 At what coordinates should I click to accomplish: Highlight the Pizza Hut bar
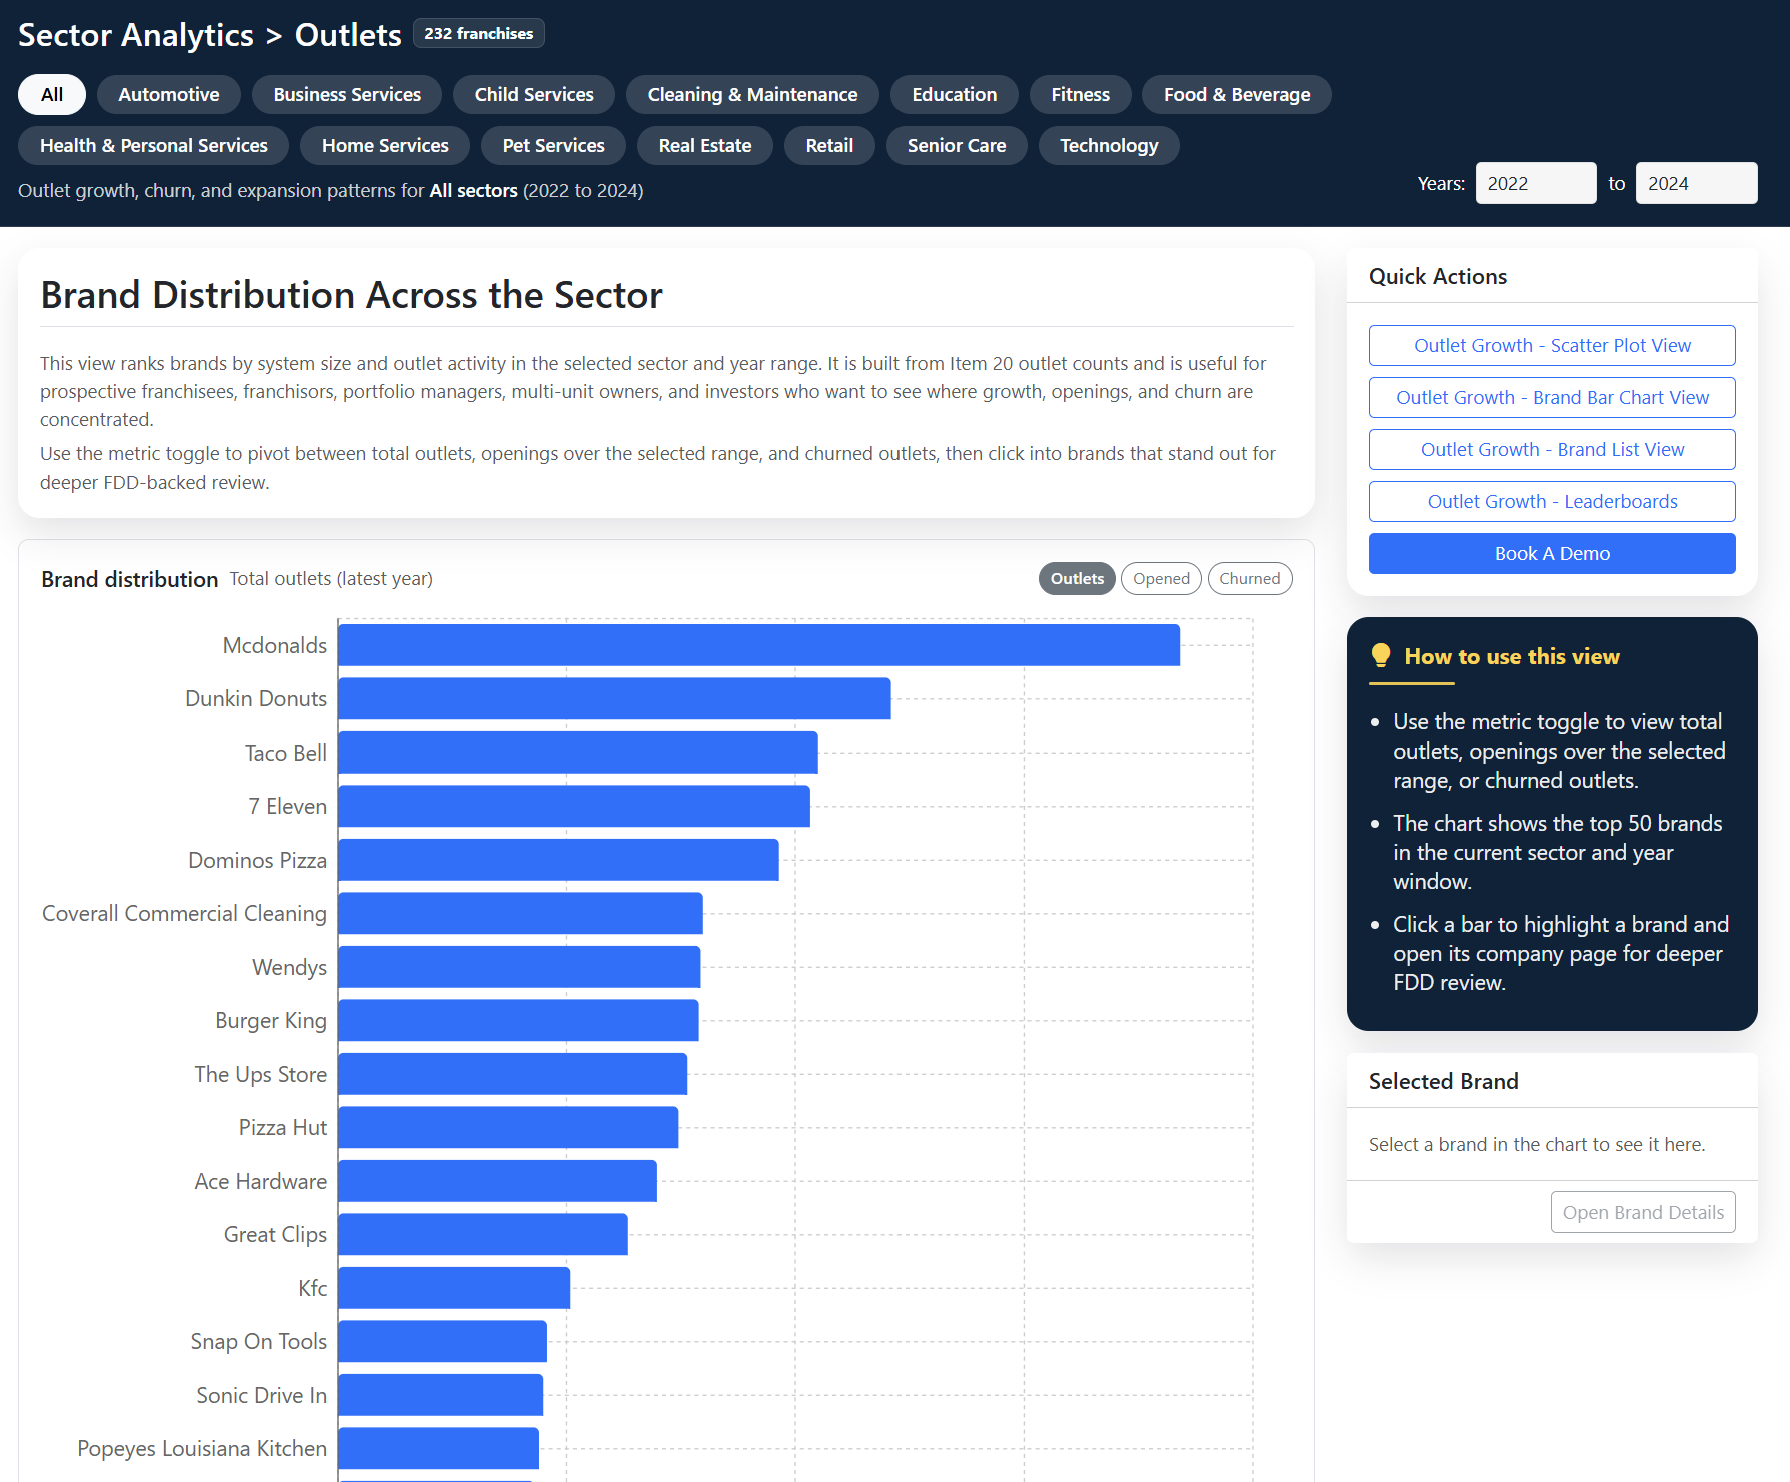pos(508,1127)
